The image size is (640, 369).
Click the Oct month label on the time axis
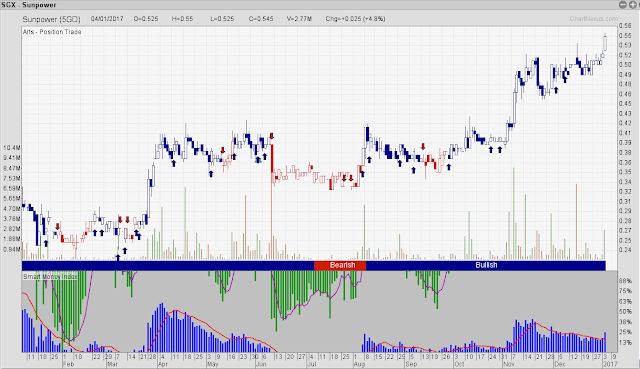click(459, 364)
